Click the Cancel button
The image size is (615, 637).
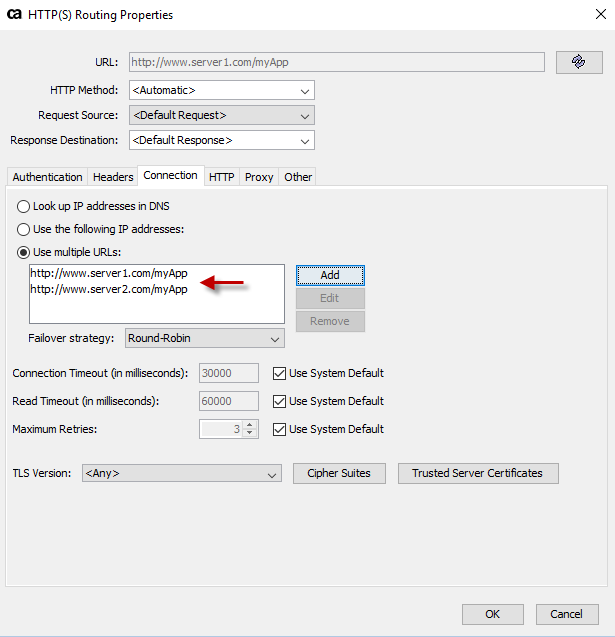click(x=567, y=614)
